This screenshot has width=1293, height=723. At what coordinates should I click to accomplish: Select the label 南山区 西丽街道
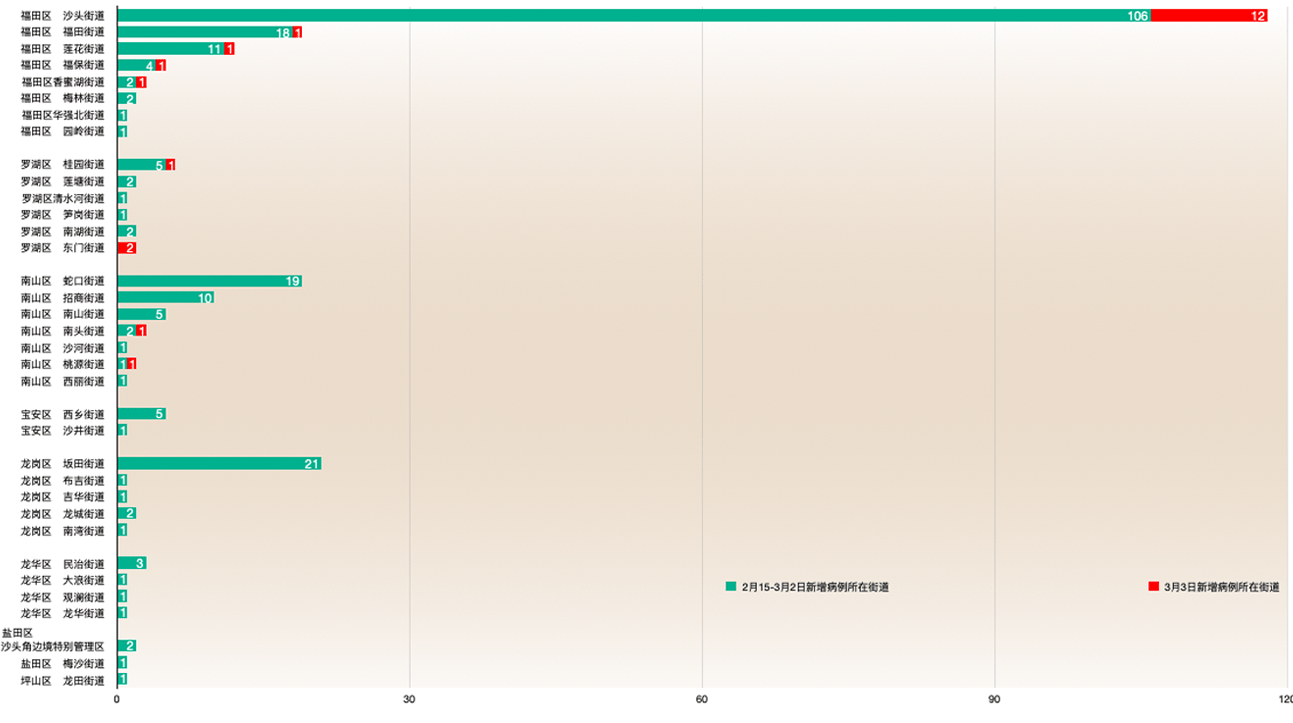[62, 381]
